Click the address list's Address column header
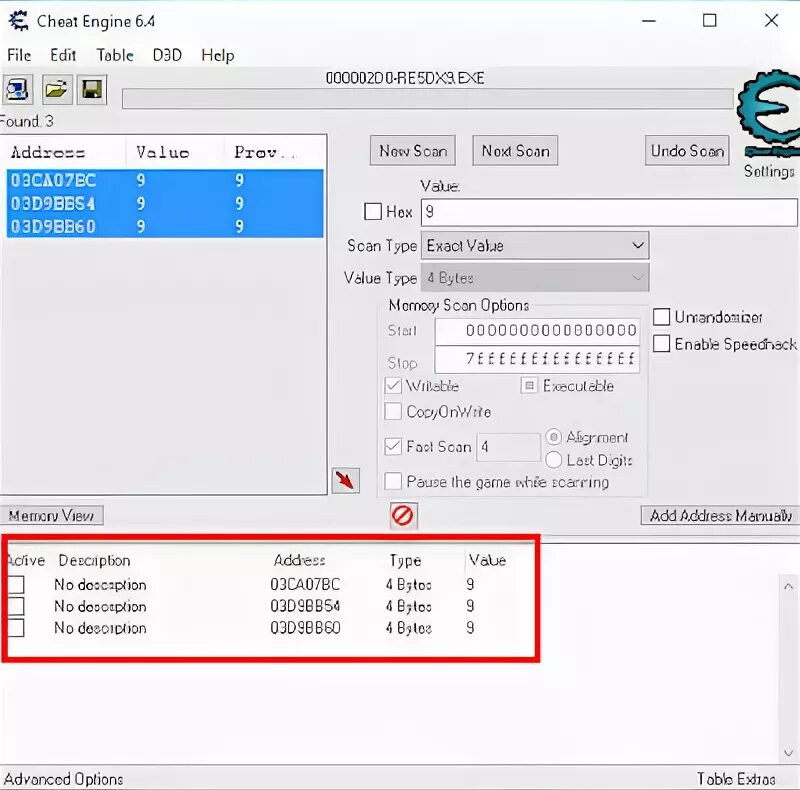 [299, 560]
